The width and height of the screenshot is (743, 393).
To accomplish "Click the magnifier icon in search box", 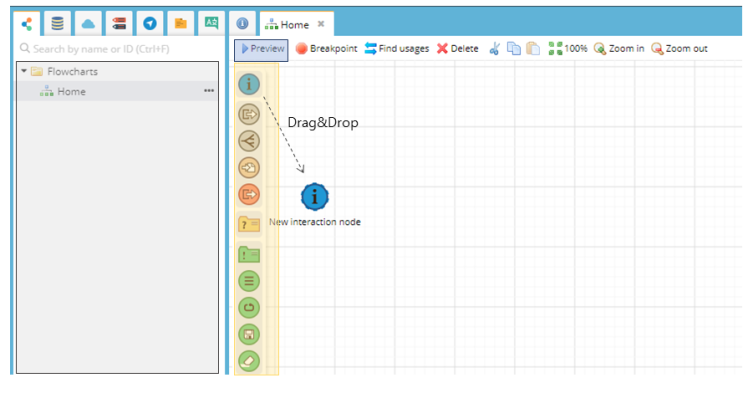I will point(25,48).
